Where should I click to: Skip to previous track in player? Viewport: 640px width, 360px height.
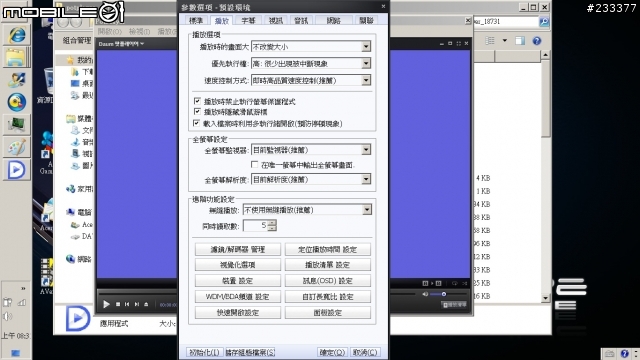pos(127,304)
